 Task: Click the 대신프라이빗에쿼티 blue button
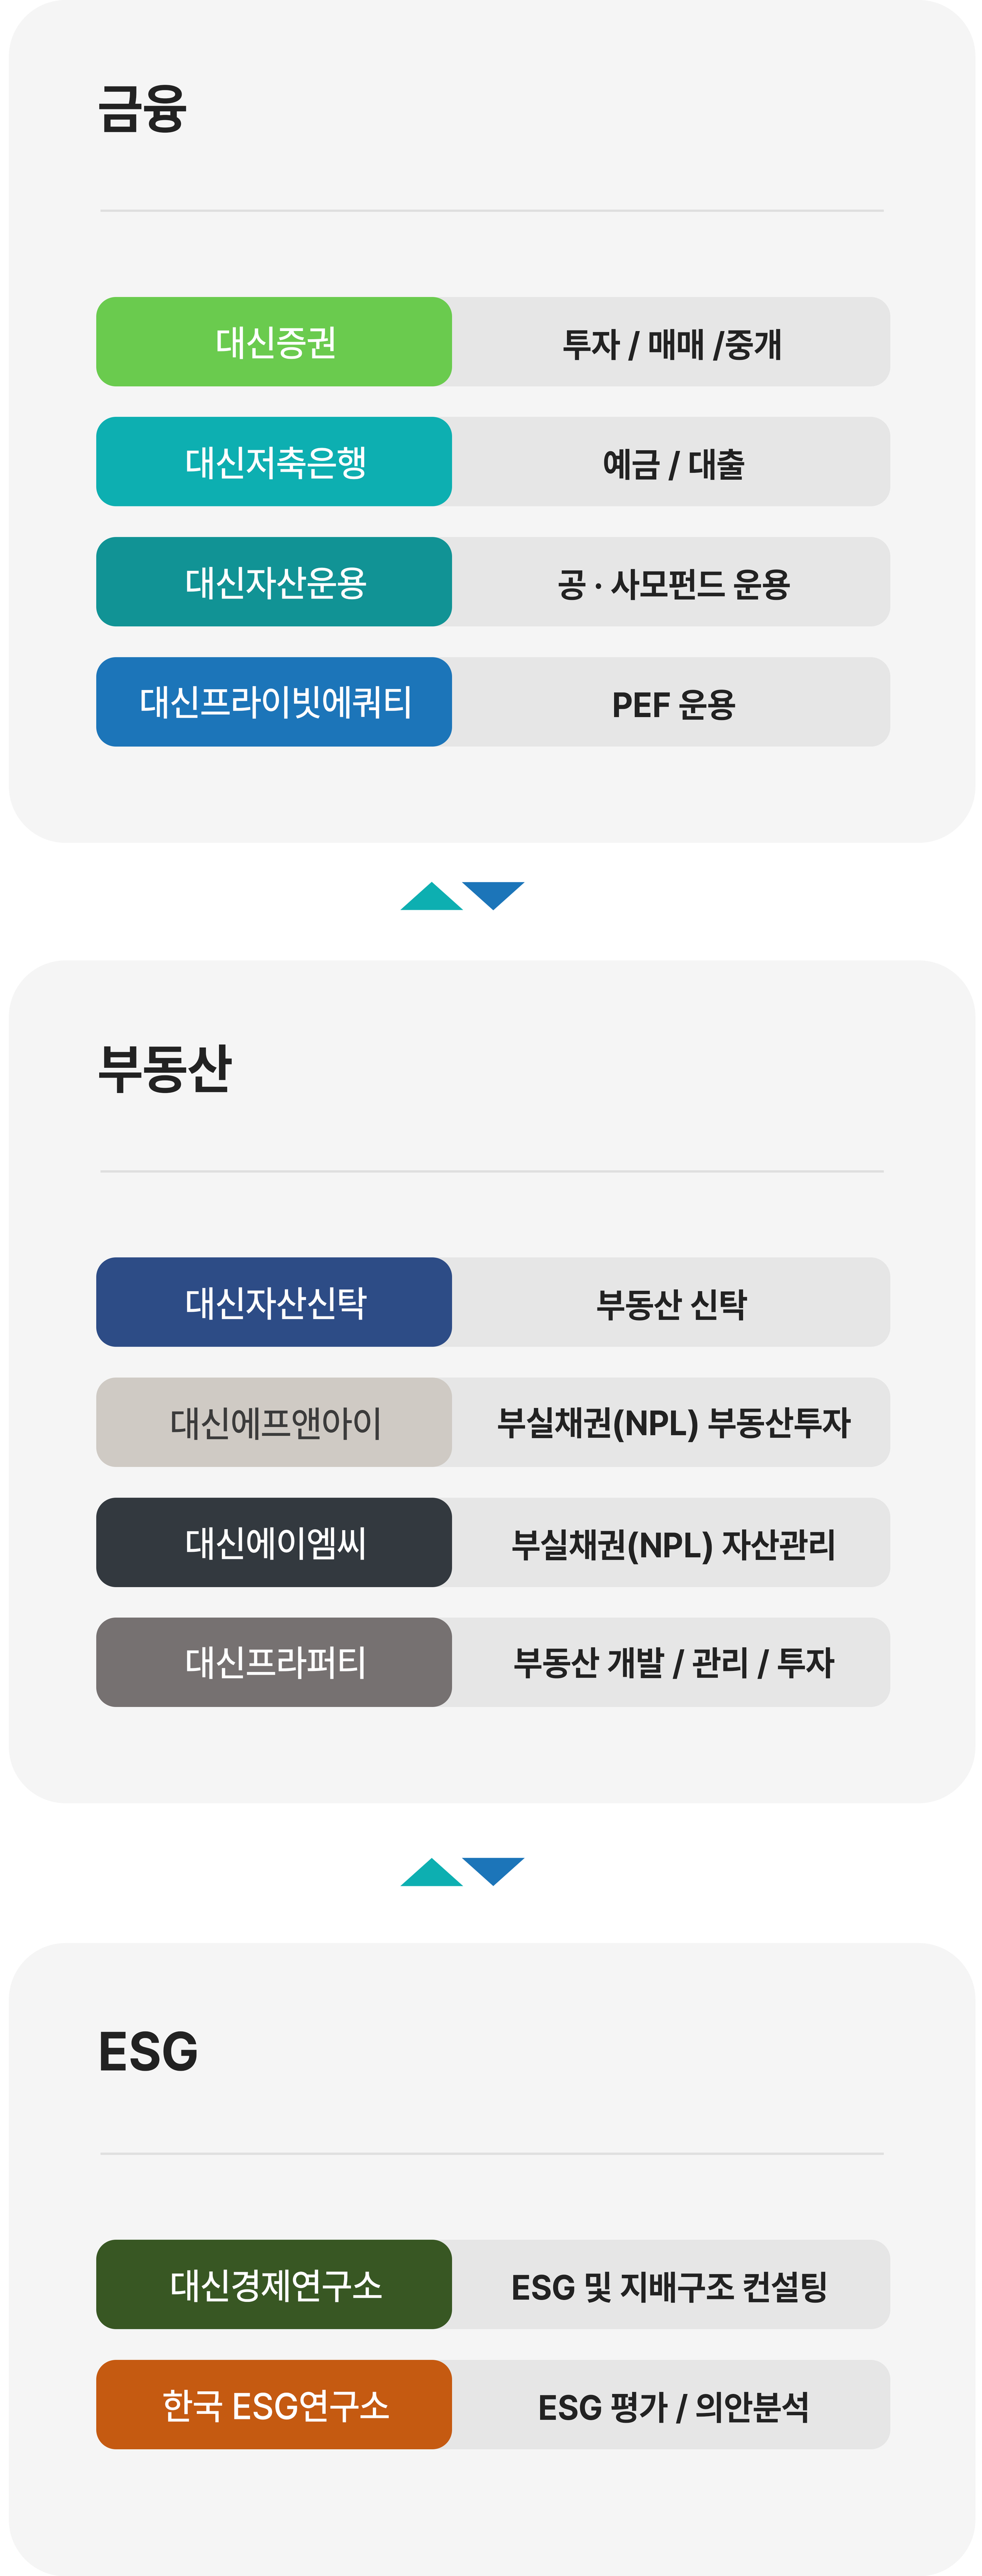[274, 702]
